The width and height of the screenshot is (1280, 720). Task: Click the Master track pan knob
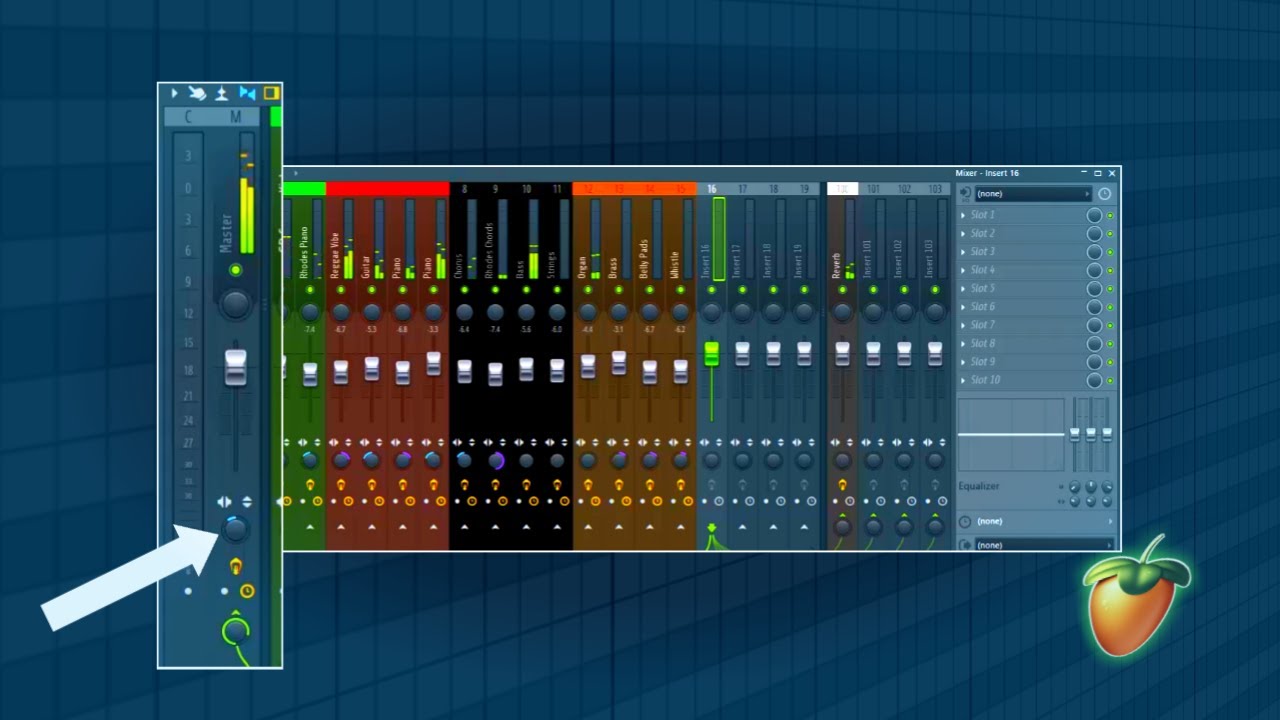[235, 304]
